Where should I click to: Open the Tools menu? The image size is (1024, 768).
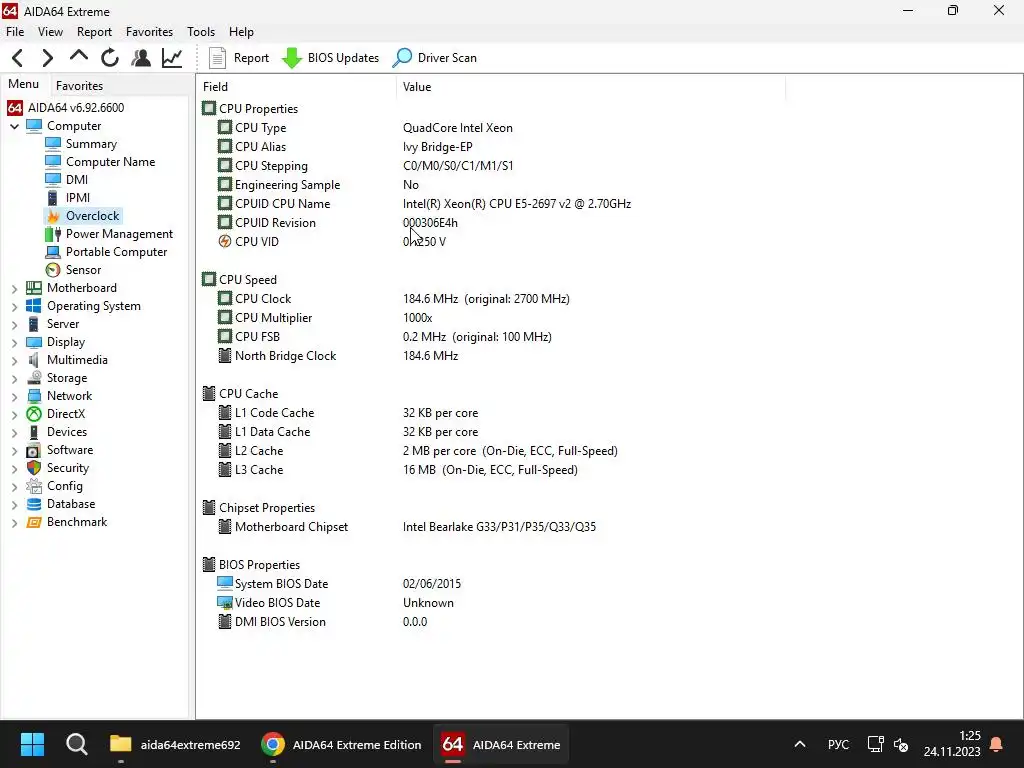tap(200, 32)
